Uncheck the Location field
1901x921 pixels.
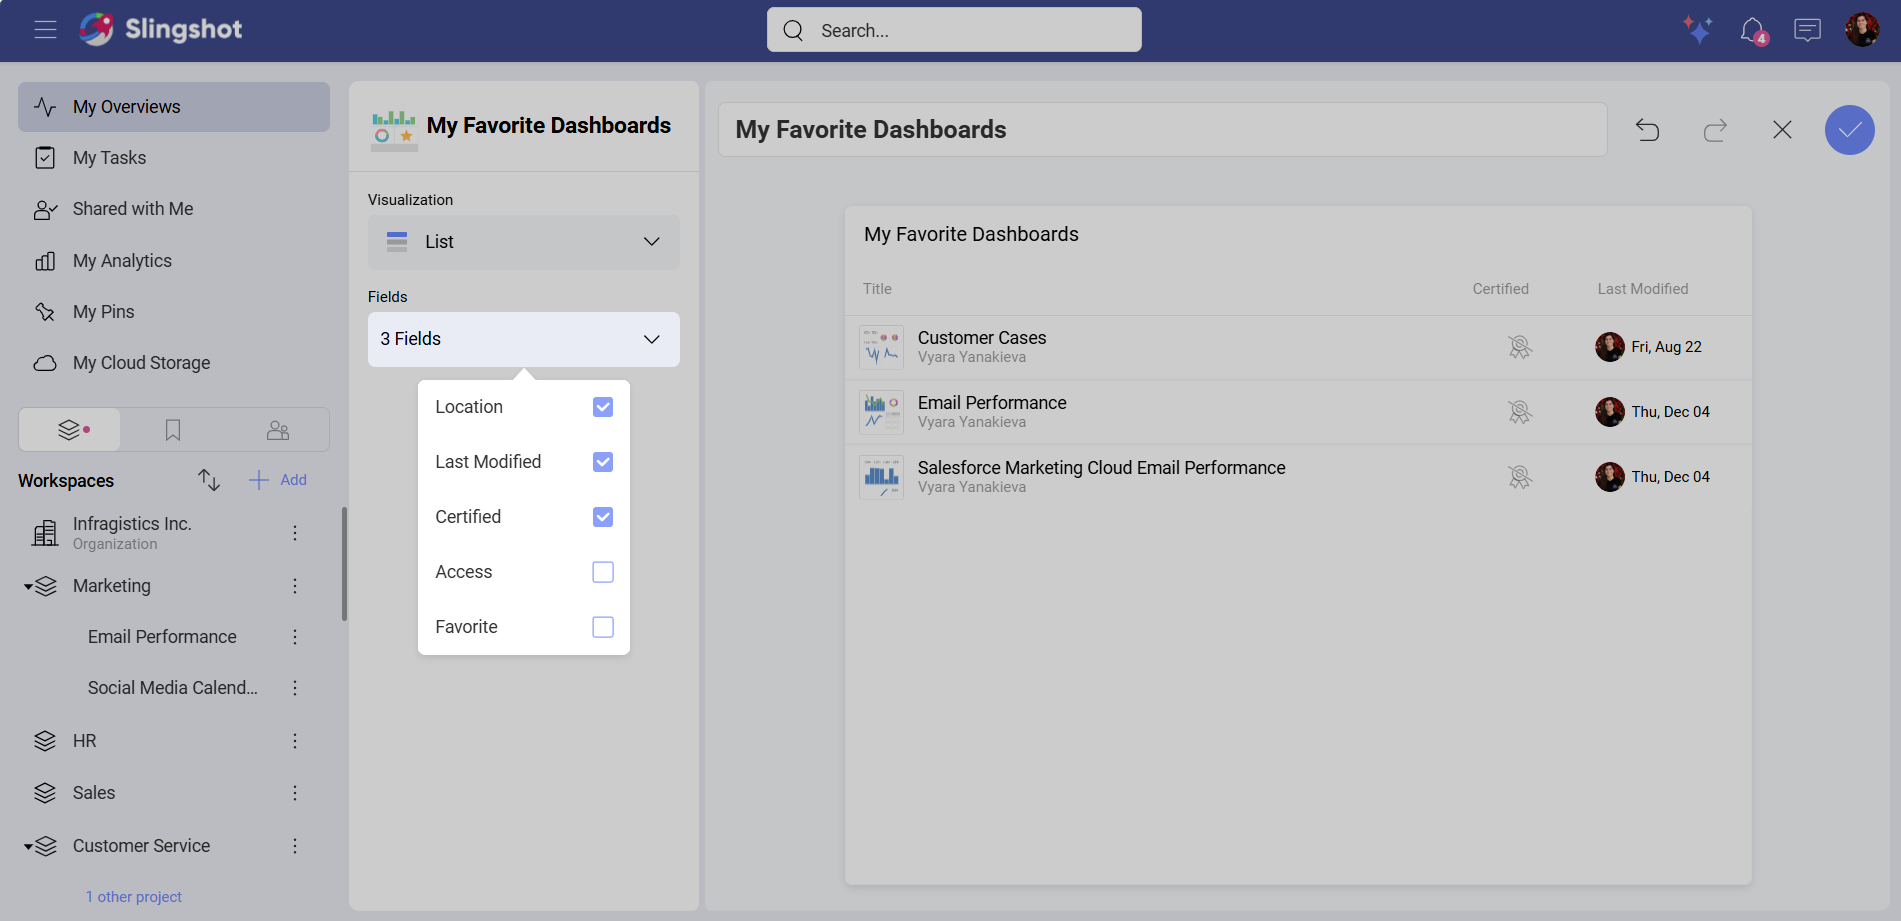(602, 406)
